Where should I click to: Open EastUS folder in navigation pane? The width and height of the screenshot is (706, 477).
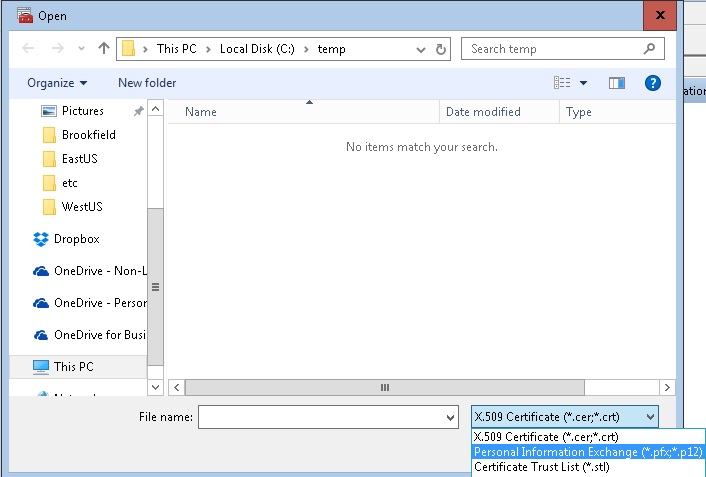(70, 159)
